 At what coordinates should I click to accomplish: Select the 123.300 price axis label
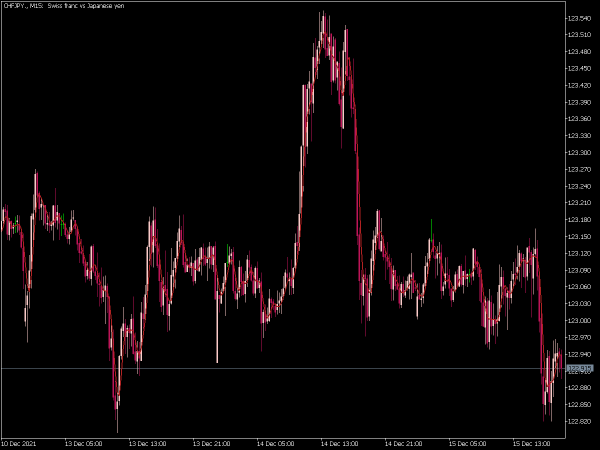click(x=579, y=152)
